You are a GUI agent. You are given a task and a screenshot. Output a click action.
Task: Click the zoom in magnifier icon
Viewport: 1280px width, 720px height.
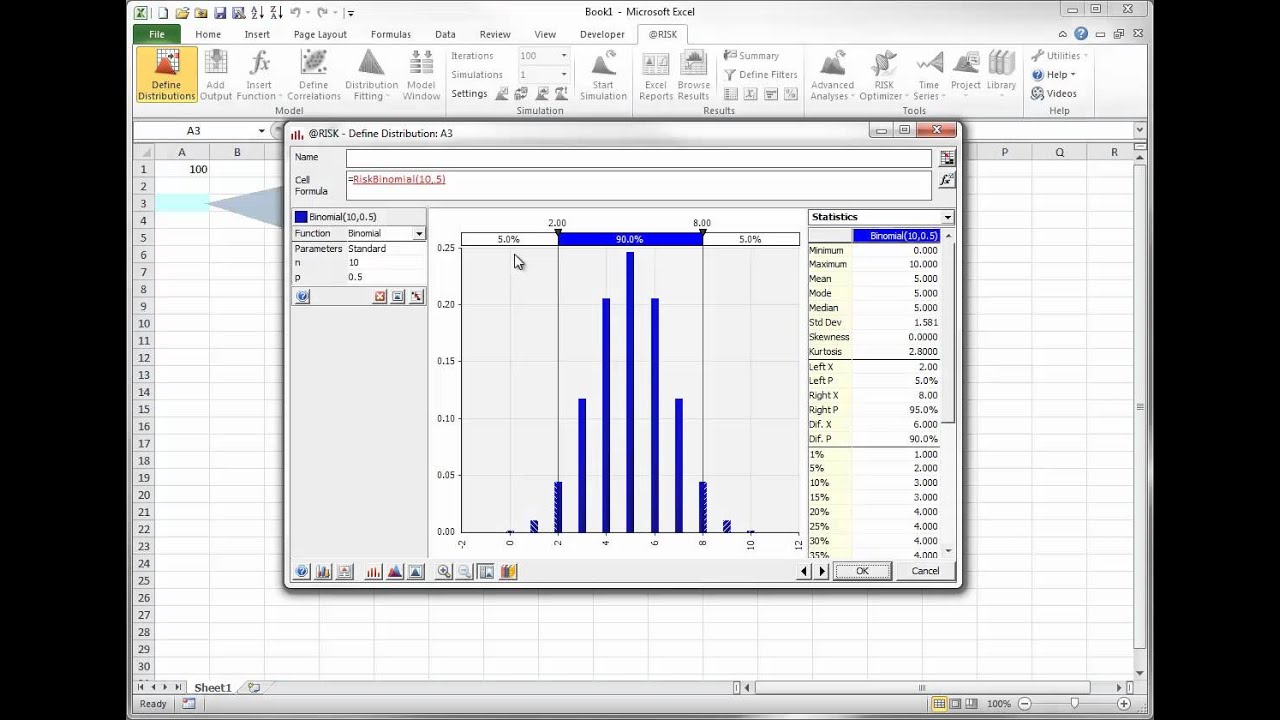click(x=444, y=571)
